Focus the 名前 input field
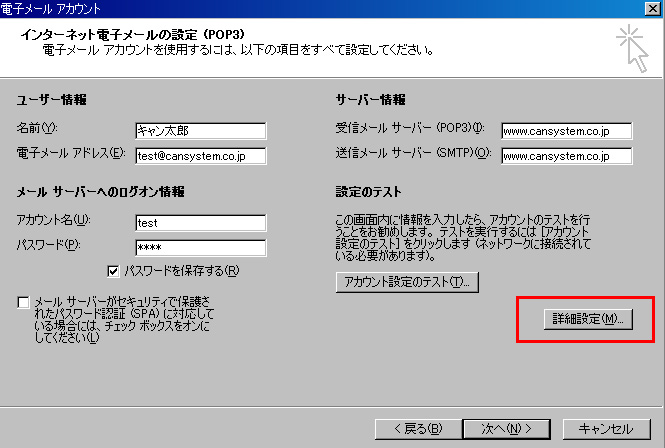The height and width of the screenshot is (448, 665). coord(201,131)
